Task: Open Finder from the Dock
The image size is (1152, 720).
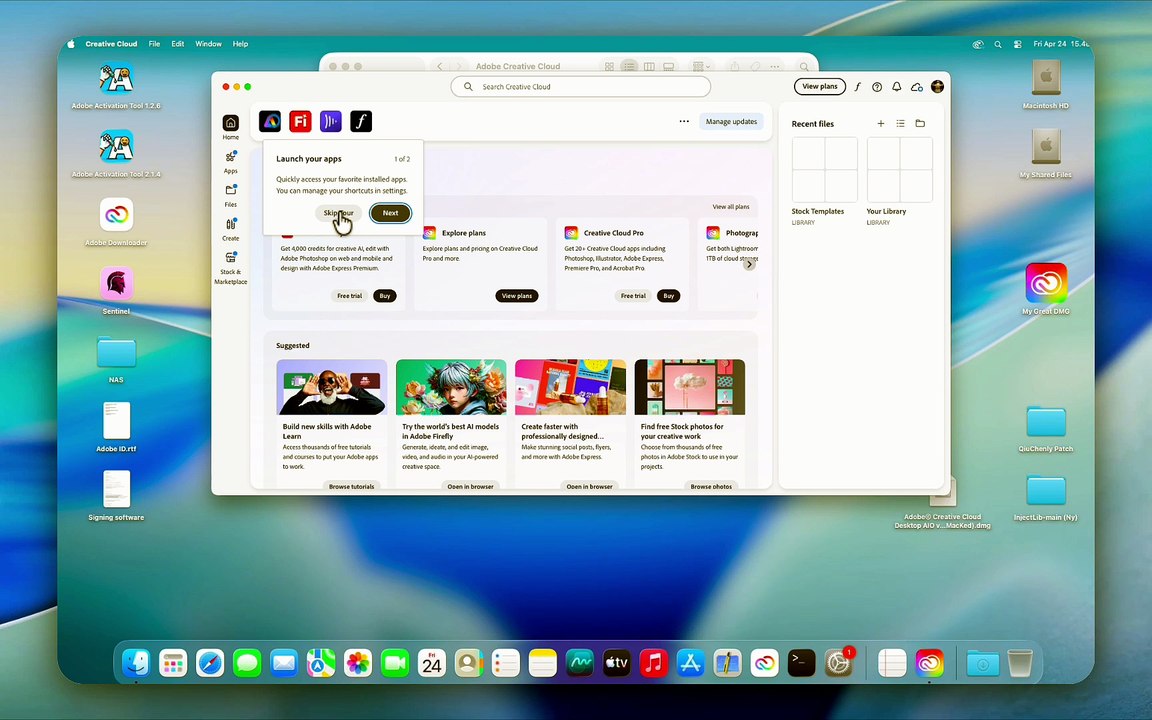Action: (136, 663)
